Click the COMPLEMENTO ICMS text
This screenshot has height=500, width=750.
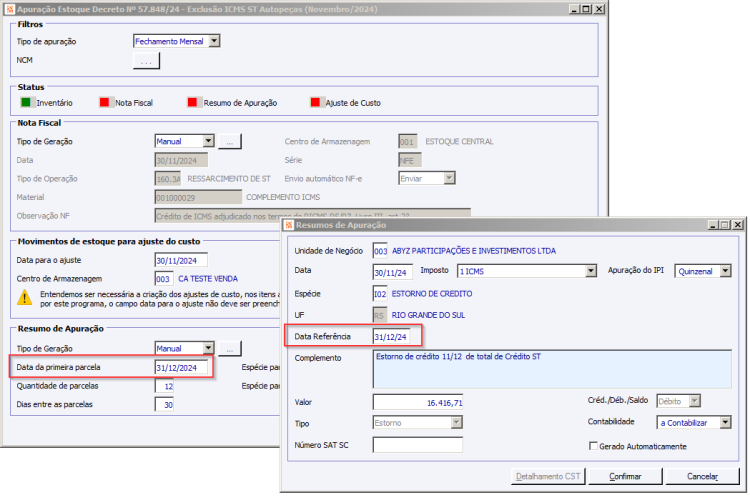click(x=283, y=197)
